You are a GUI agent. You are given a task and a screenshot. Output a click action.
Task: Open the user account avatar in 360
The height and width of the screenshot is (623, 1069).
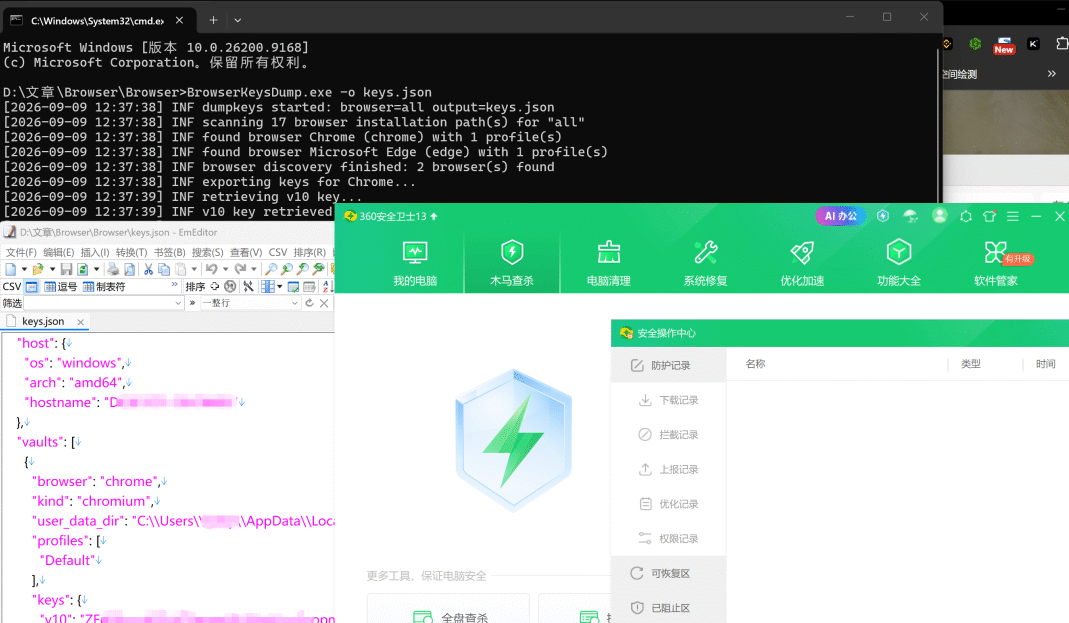(939, 216)
